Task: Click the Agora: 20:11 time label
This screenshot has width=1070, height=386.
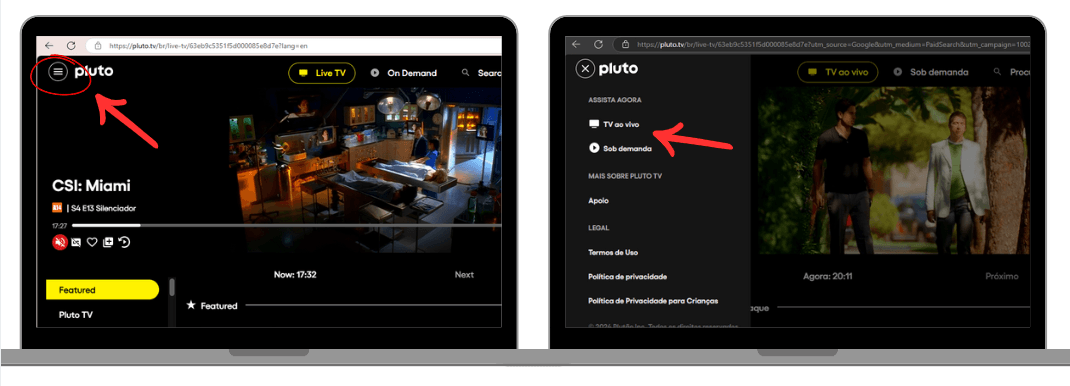Action: pyautogui.click(x=828, y=276)
